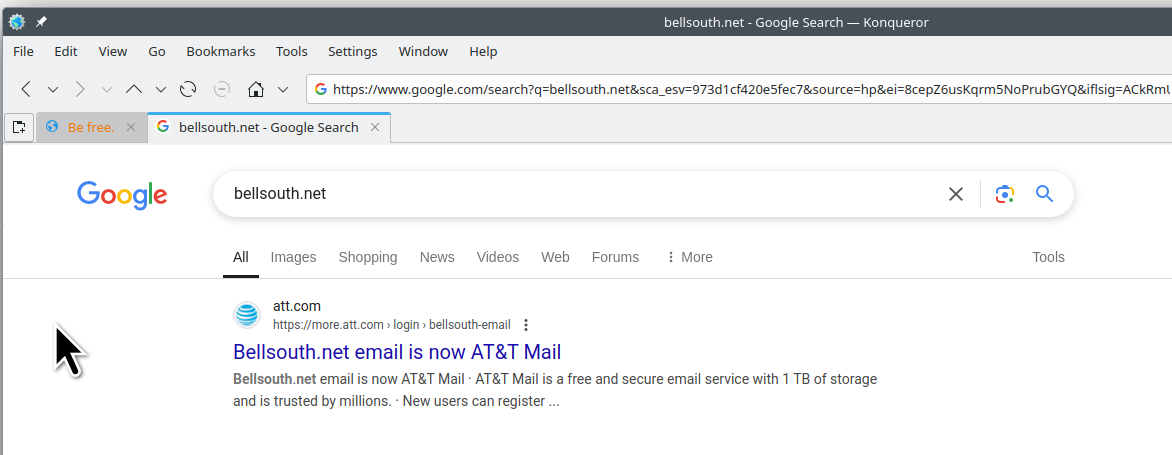This screenshot has width=1172, height=455.
Task: Expand the back history dropdown arrow
Action: [53, 90]
